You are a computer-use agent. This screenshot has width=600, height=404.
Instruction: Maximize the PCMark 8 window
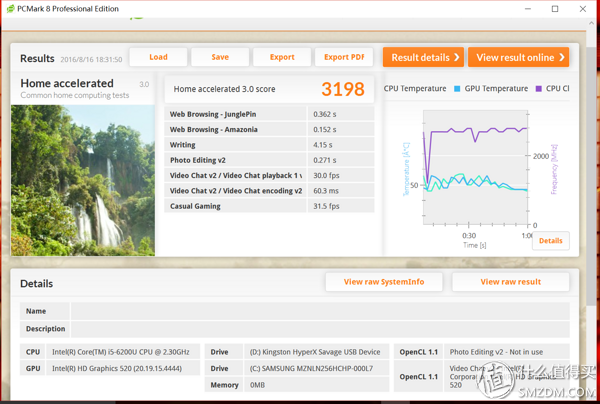tap(555, 9)
